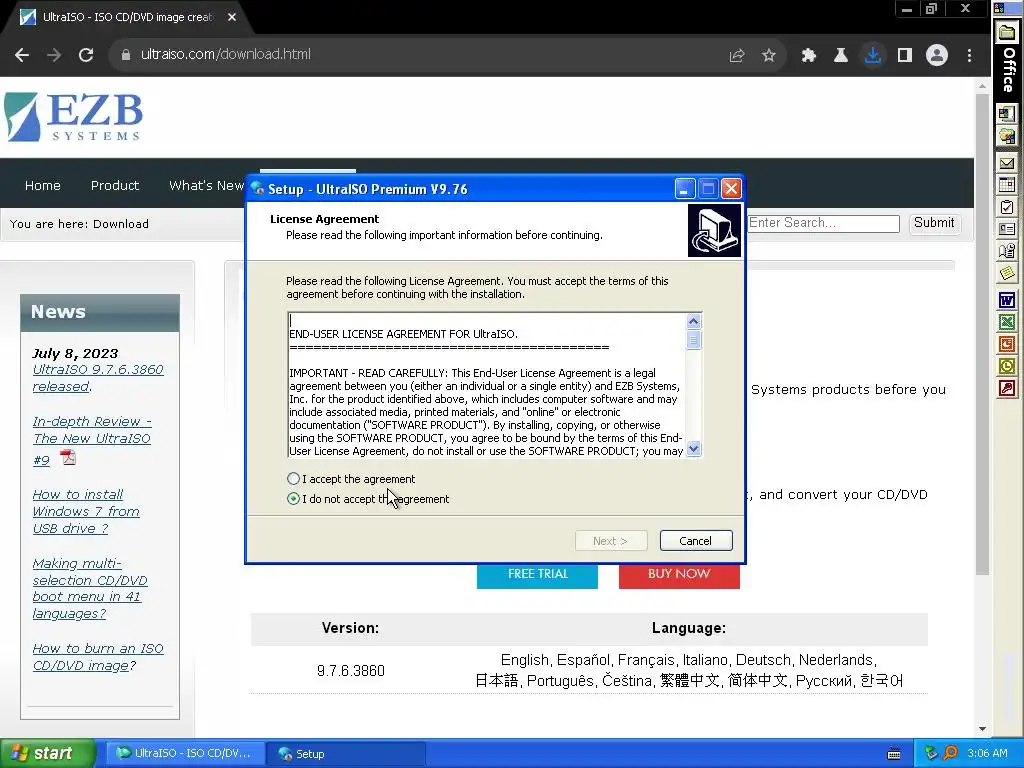The height and width of the screenshot is (768, 1024).
Task: Click New Note sticky icon in Office bar
Action: click(x=1006, y=273)
